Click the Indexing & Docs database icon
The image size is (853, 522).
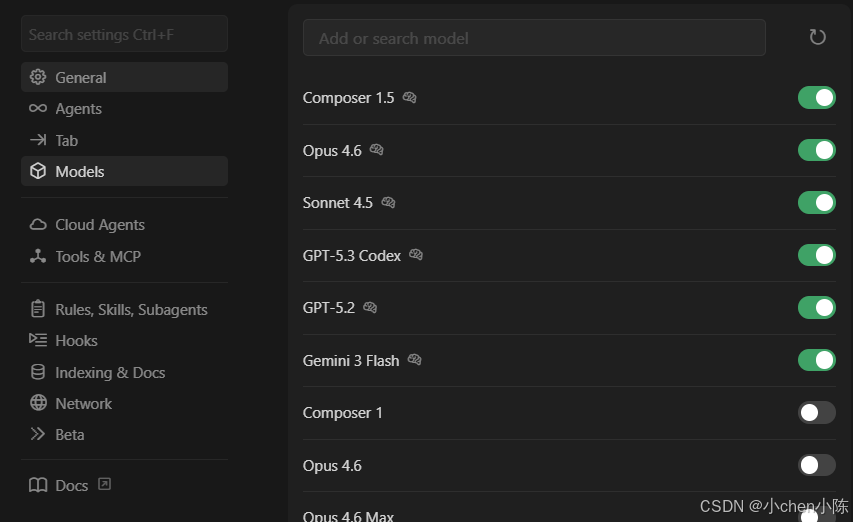[x=38, y=372]
